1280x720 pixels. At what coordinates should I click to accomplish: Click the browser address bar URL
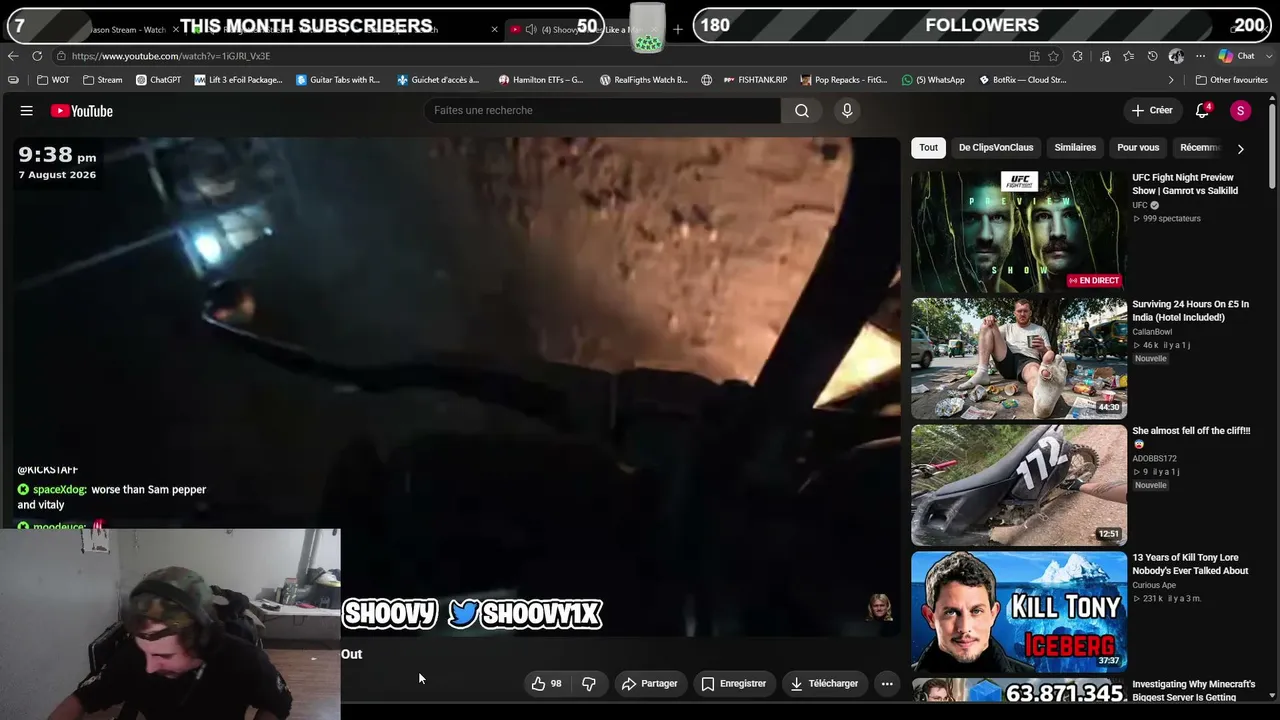tap(171, 56)
